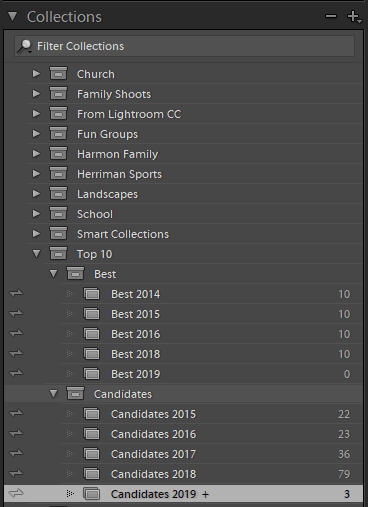Click the Best 2014 collection stack icon

coord(92,294)
